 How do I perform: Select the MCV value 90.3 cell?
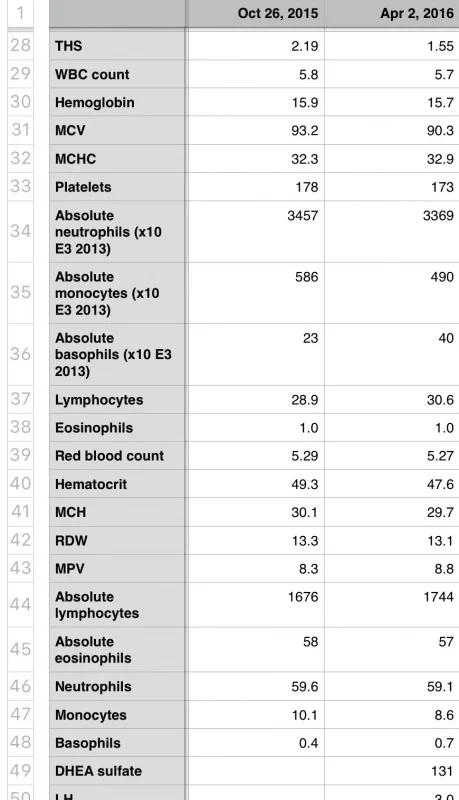(x=392, y=130)
